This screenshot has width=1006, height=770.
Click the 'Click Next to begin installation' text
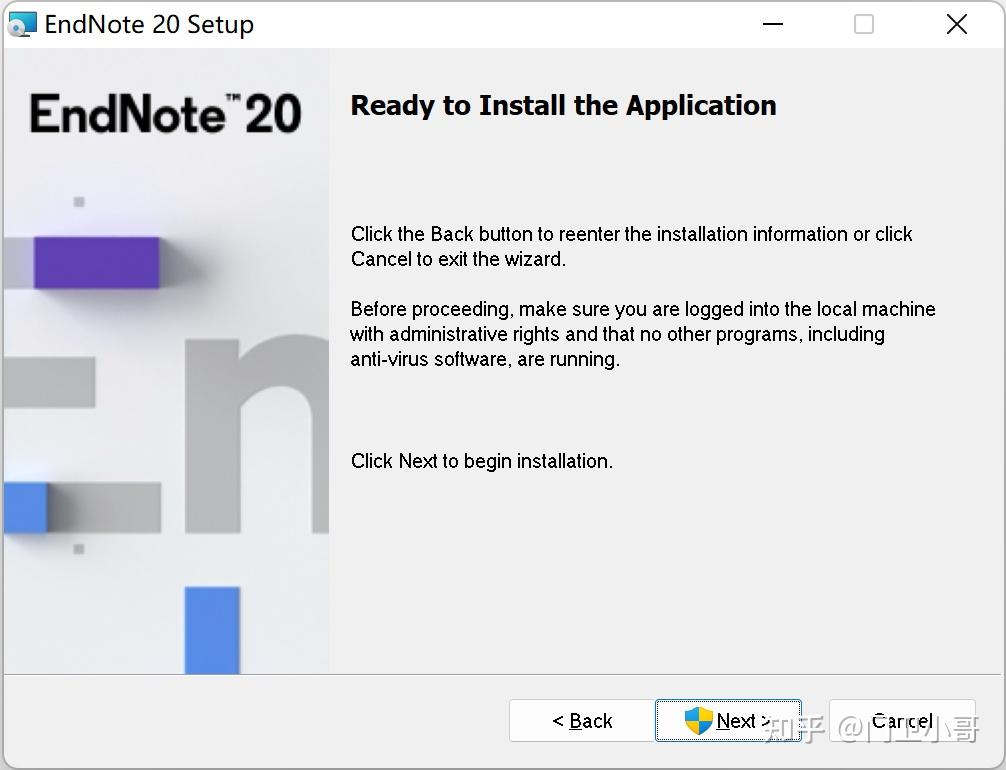click(x=483, y=461)
